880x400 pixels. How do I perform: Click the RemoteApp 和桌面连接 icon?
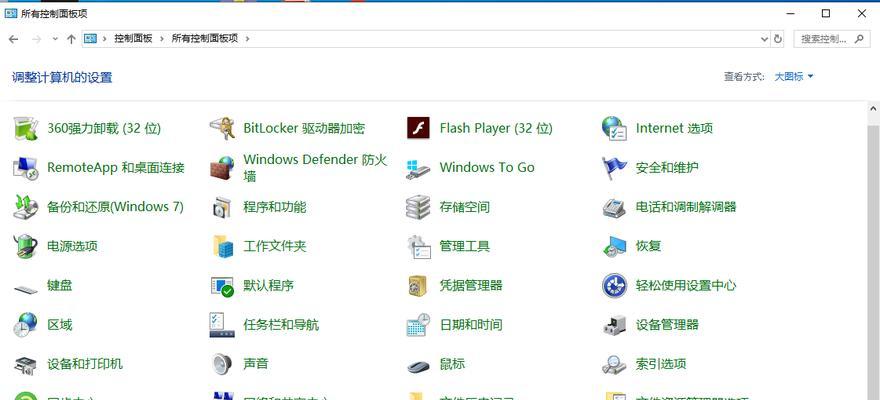point(25,168)
